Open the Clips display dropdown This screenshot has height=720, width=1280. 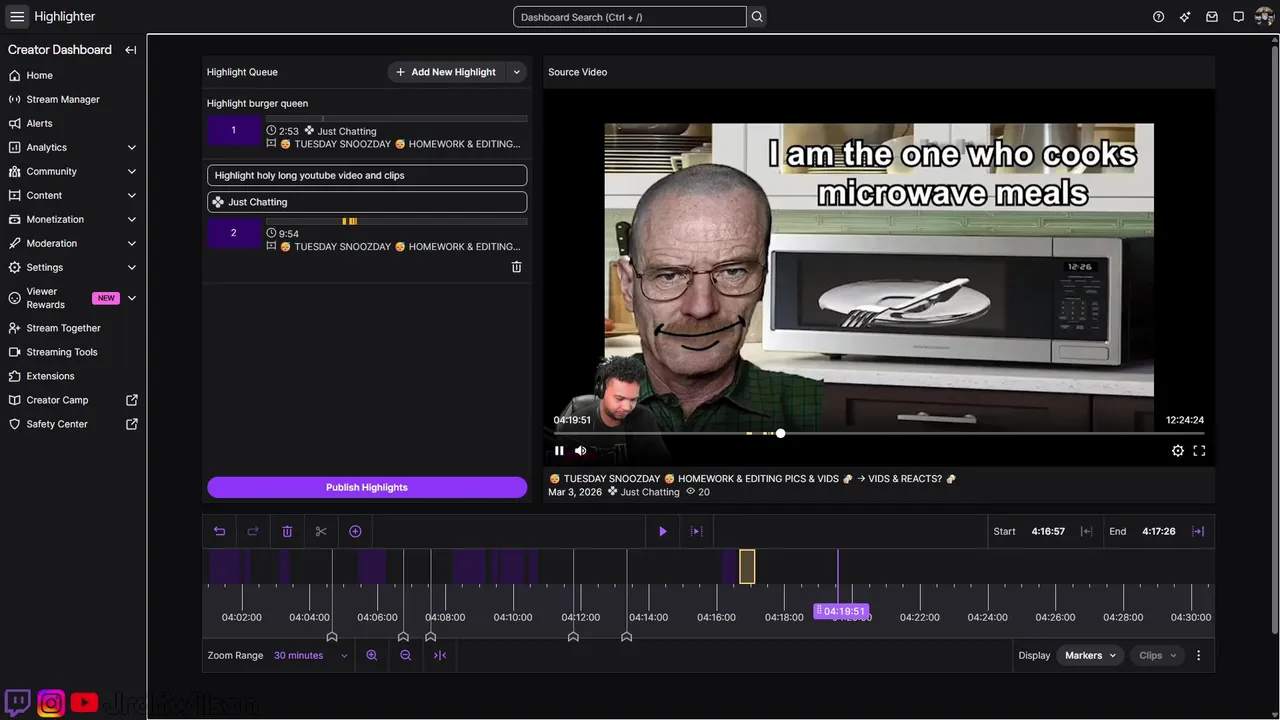coord(1157,655)
